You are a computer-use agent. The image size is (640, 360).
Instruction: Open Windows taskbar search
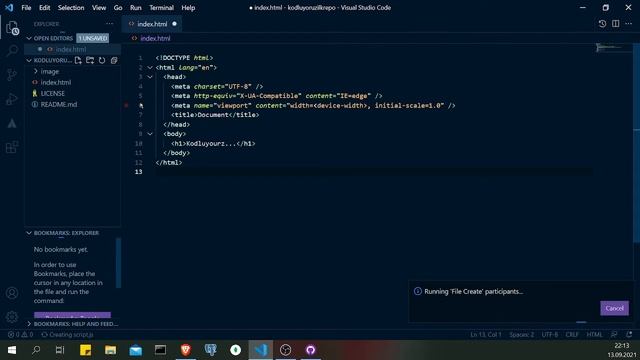click(36, 350)
